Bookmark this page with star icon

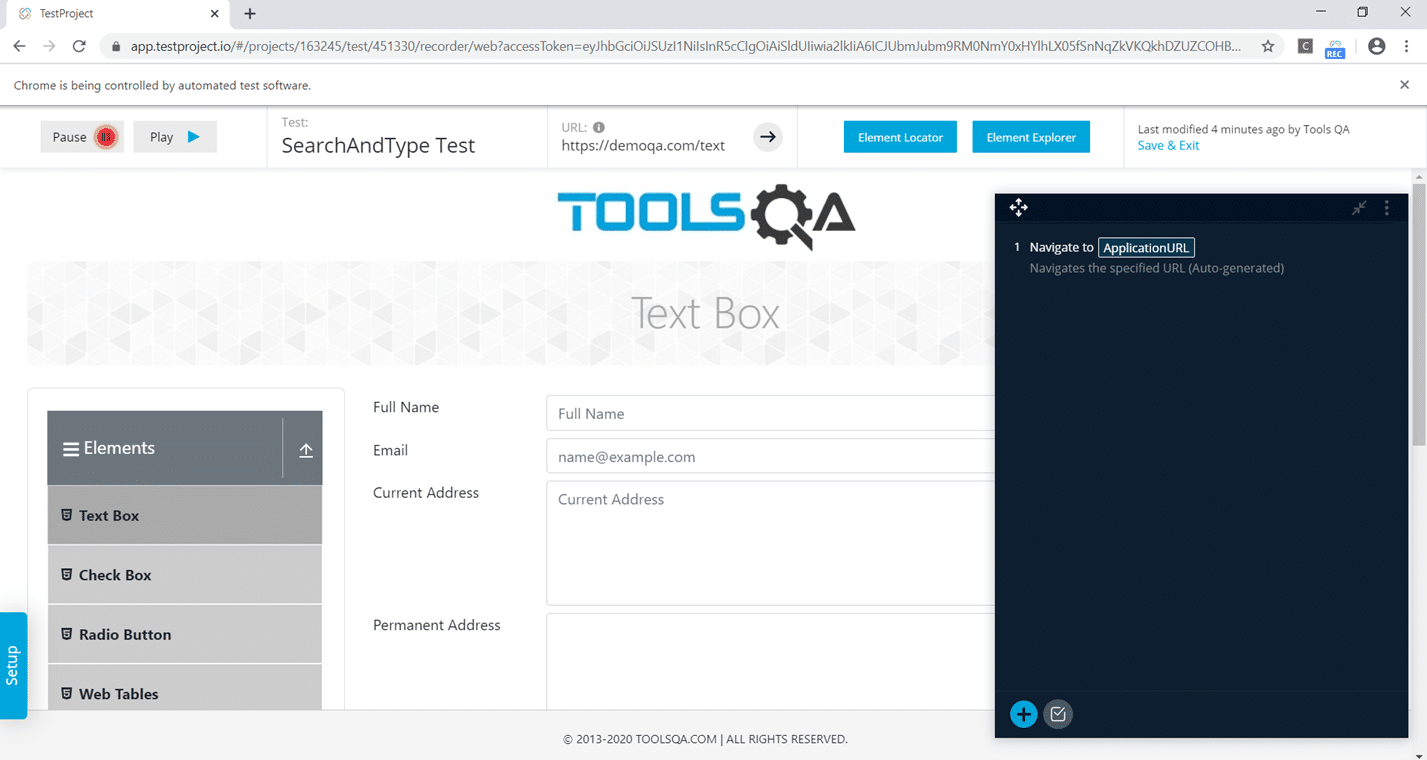pyautogui.click(x=1268, y=46)
